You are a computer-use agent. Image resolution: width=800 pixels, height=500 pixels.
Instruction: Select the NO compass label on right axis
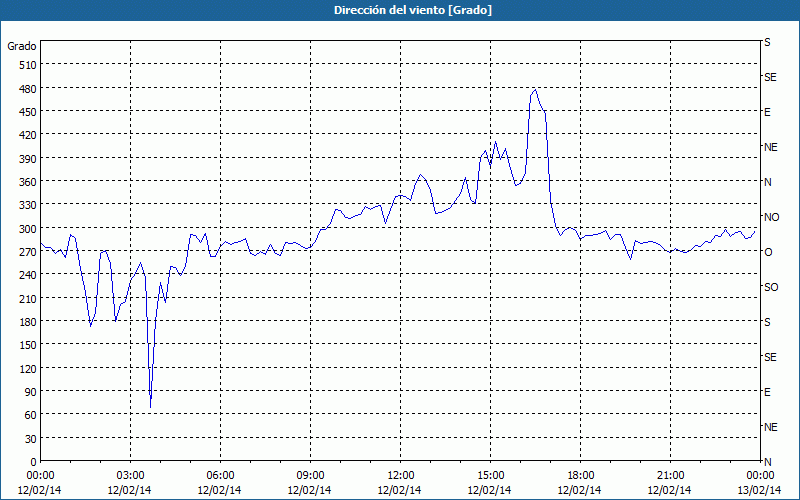coord(772,217)
